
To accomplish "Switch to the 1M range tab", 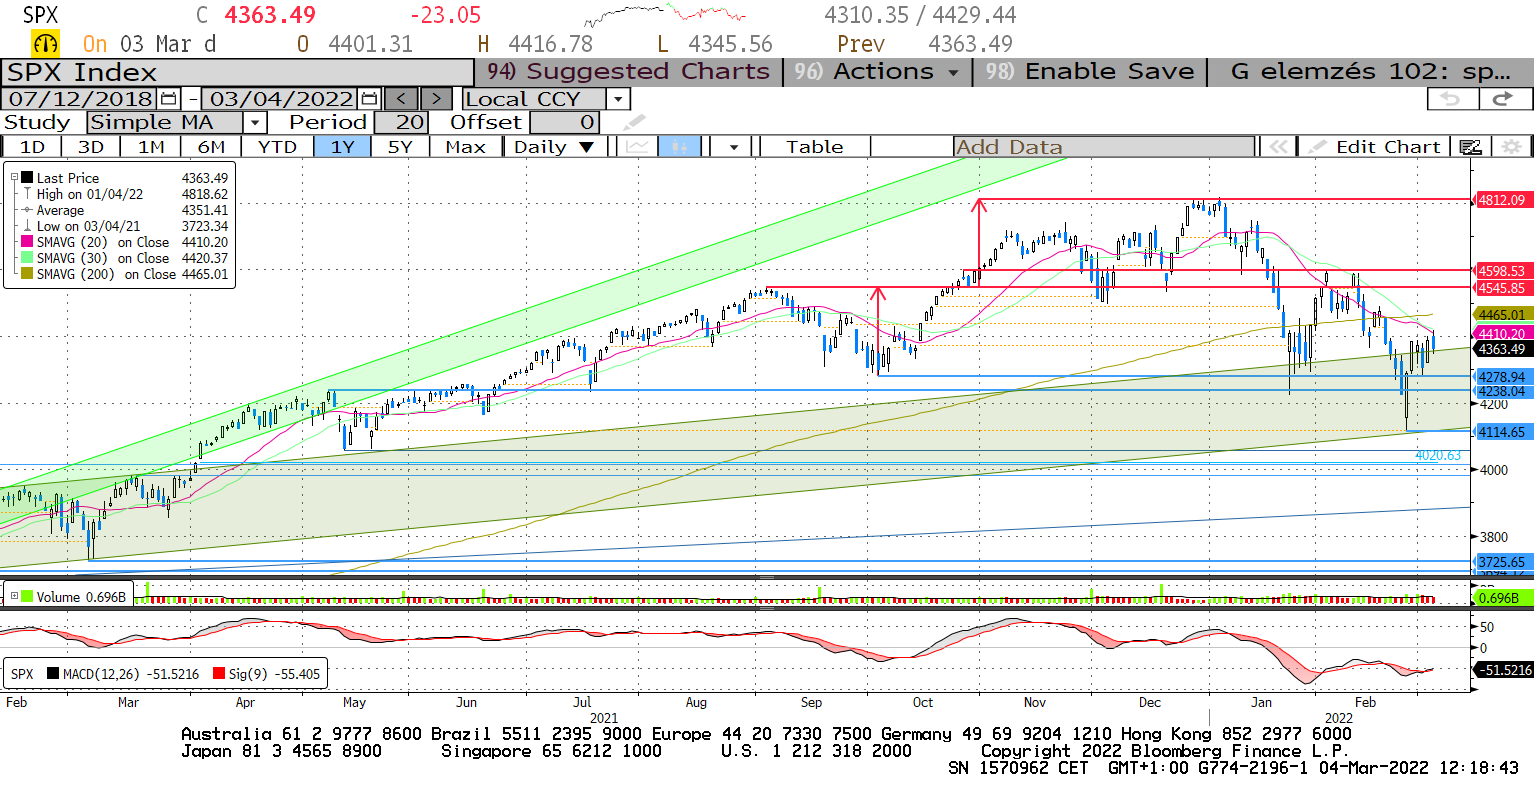I will point(151,147).
